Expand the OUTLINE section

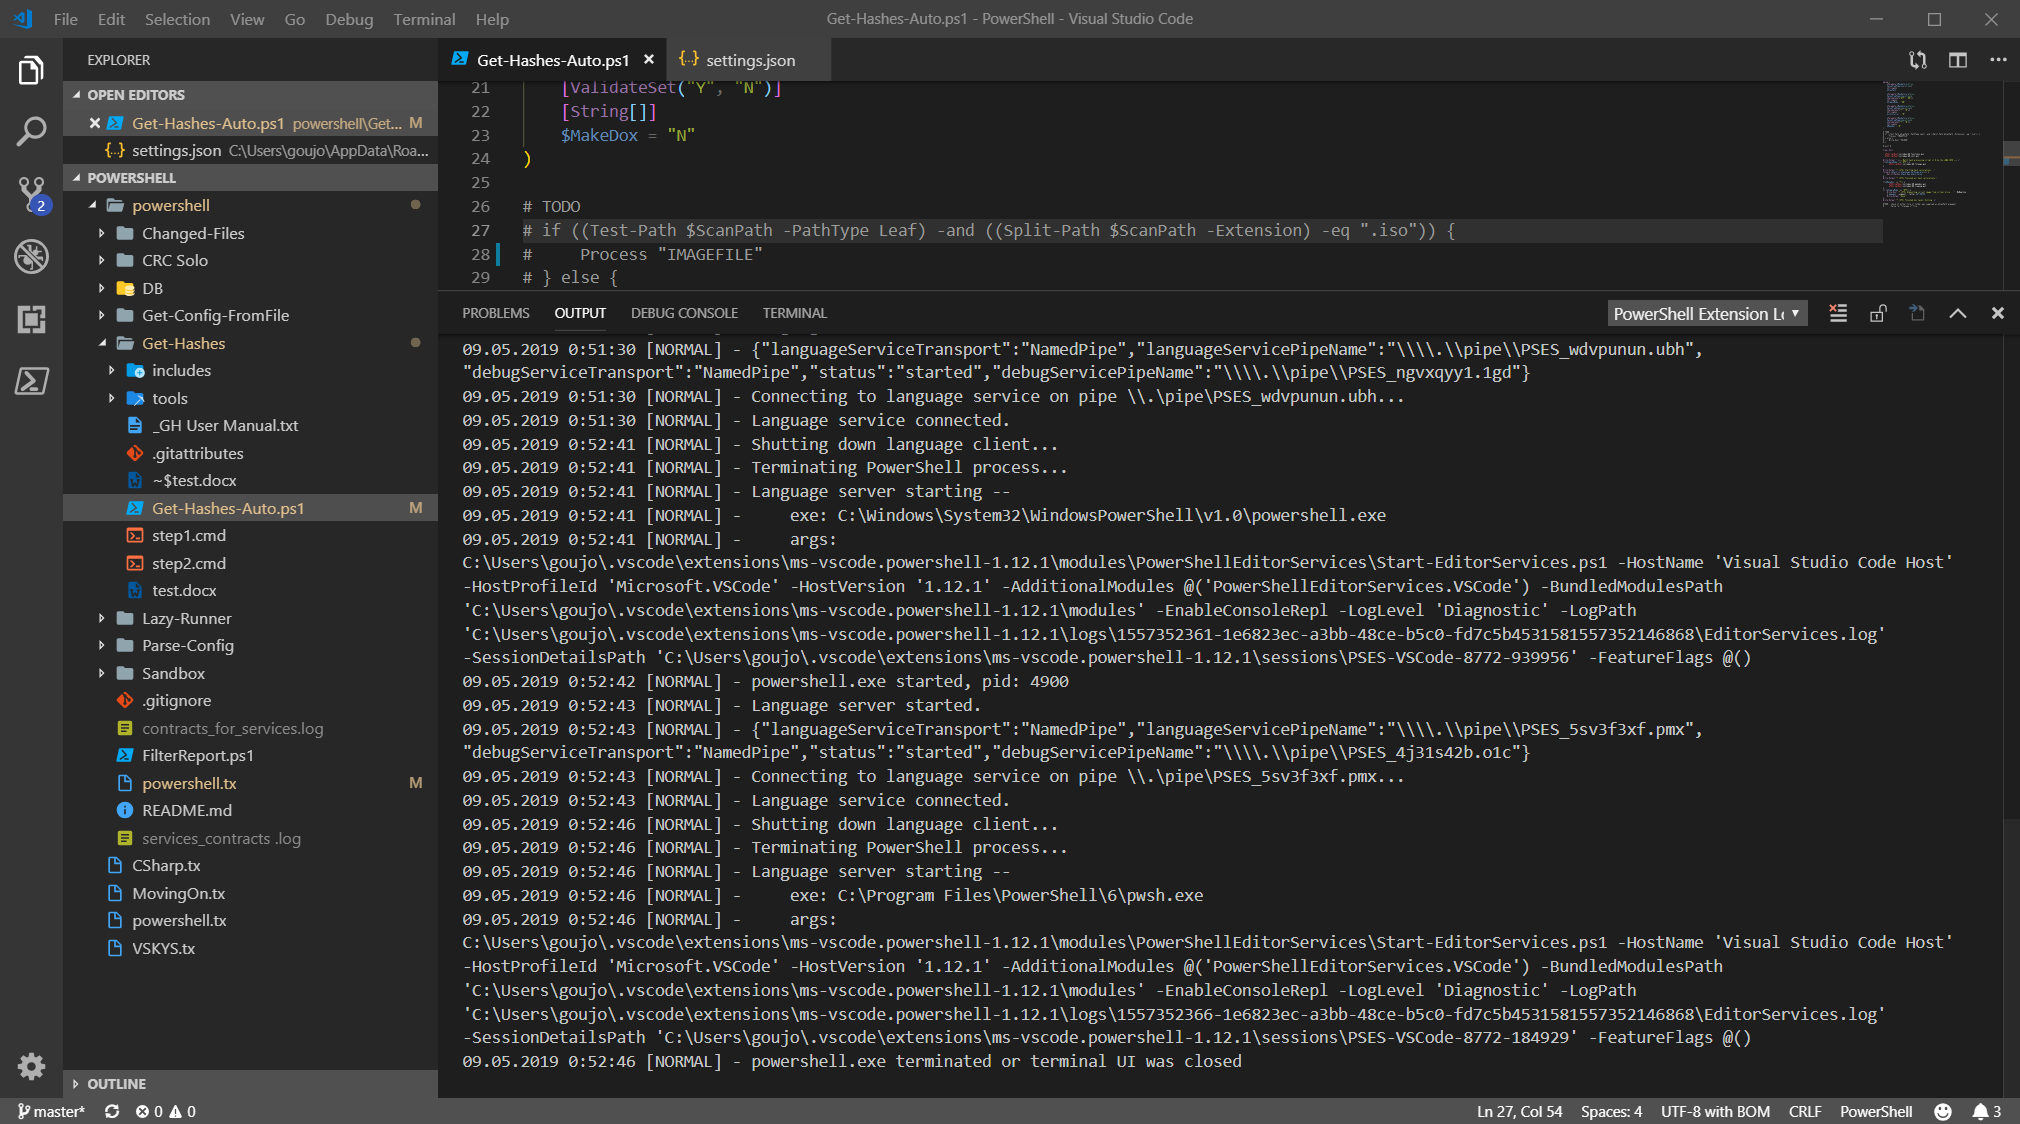coord(116,1084)
